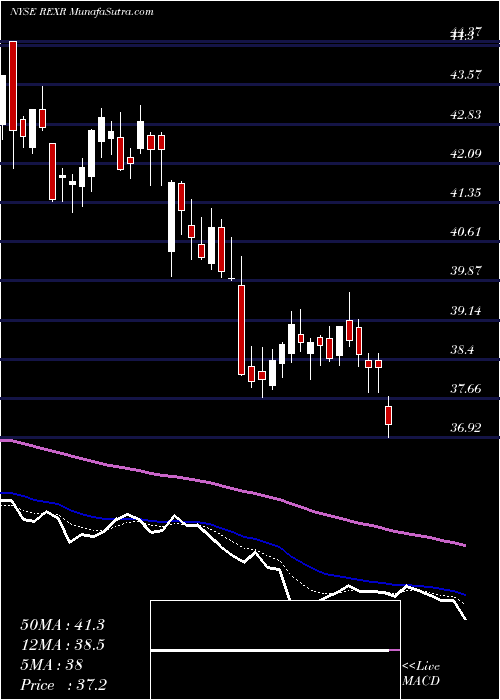Click the Price : 37.2 readout
This screenshot has width=500, height=700.
(62, 684)
